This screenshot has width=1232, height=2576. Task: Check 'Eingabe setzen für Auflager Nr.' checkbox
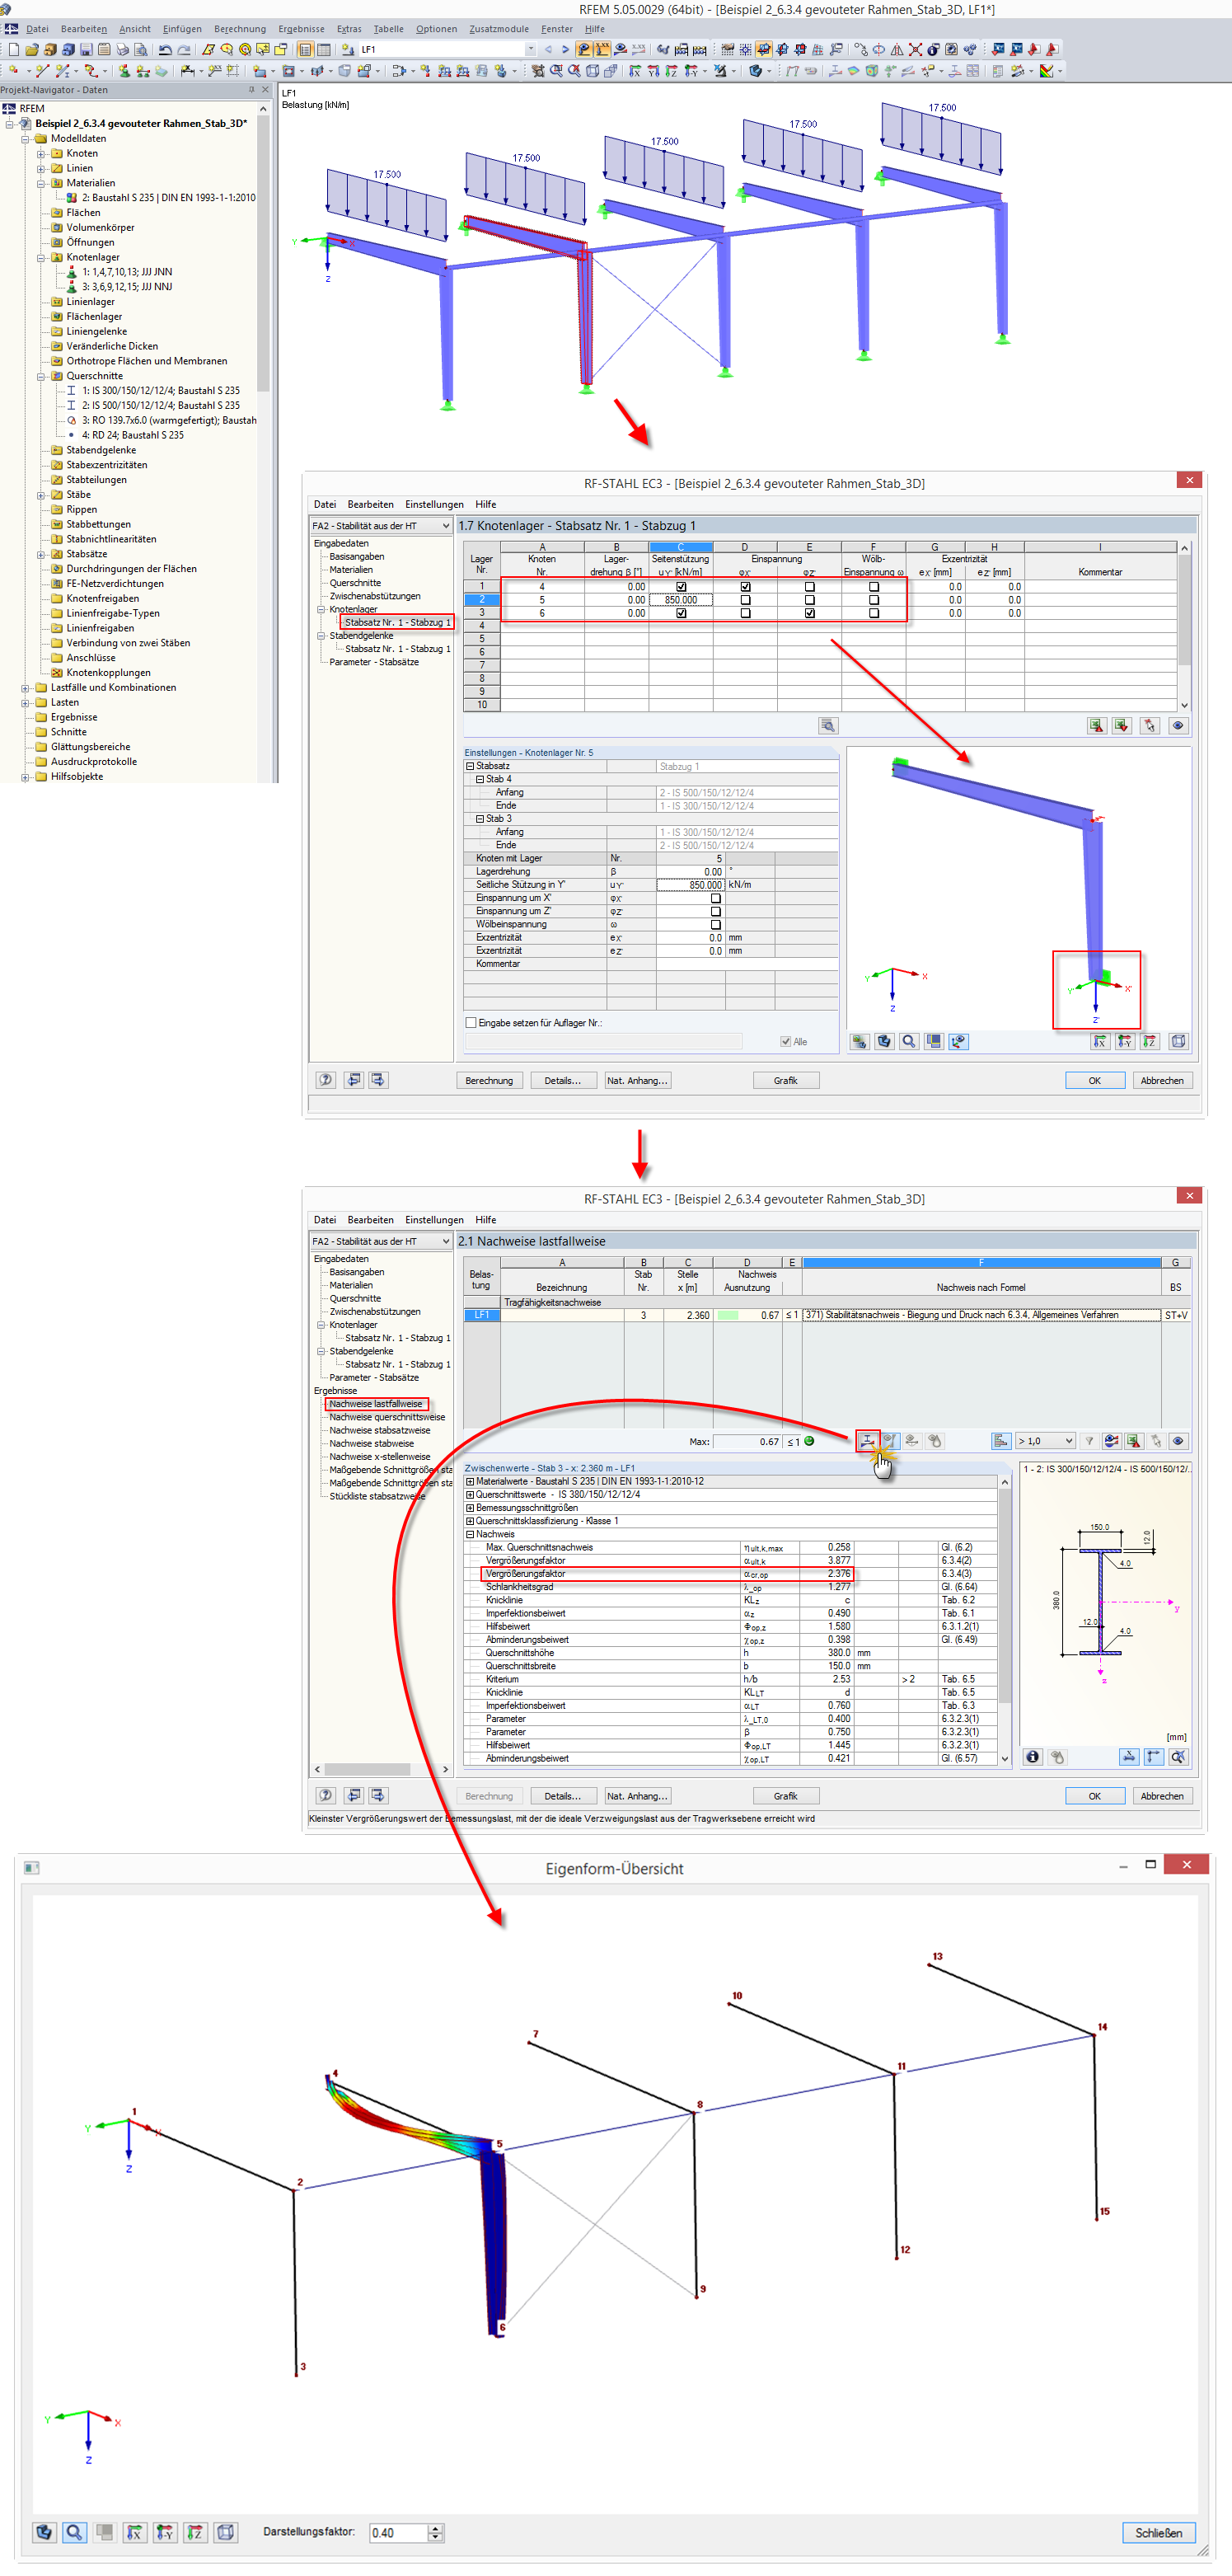pyautogui.click(x=471, y=1023)
